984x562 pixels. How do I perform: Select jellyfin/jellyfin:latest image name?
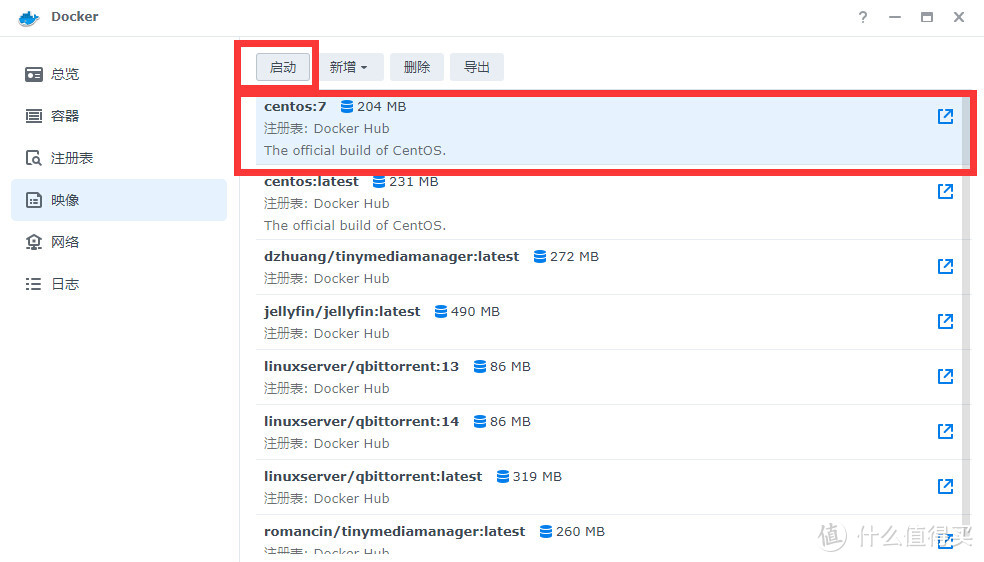(342, 312)
